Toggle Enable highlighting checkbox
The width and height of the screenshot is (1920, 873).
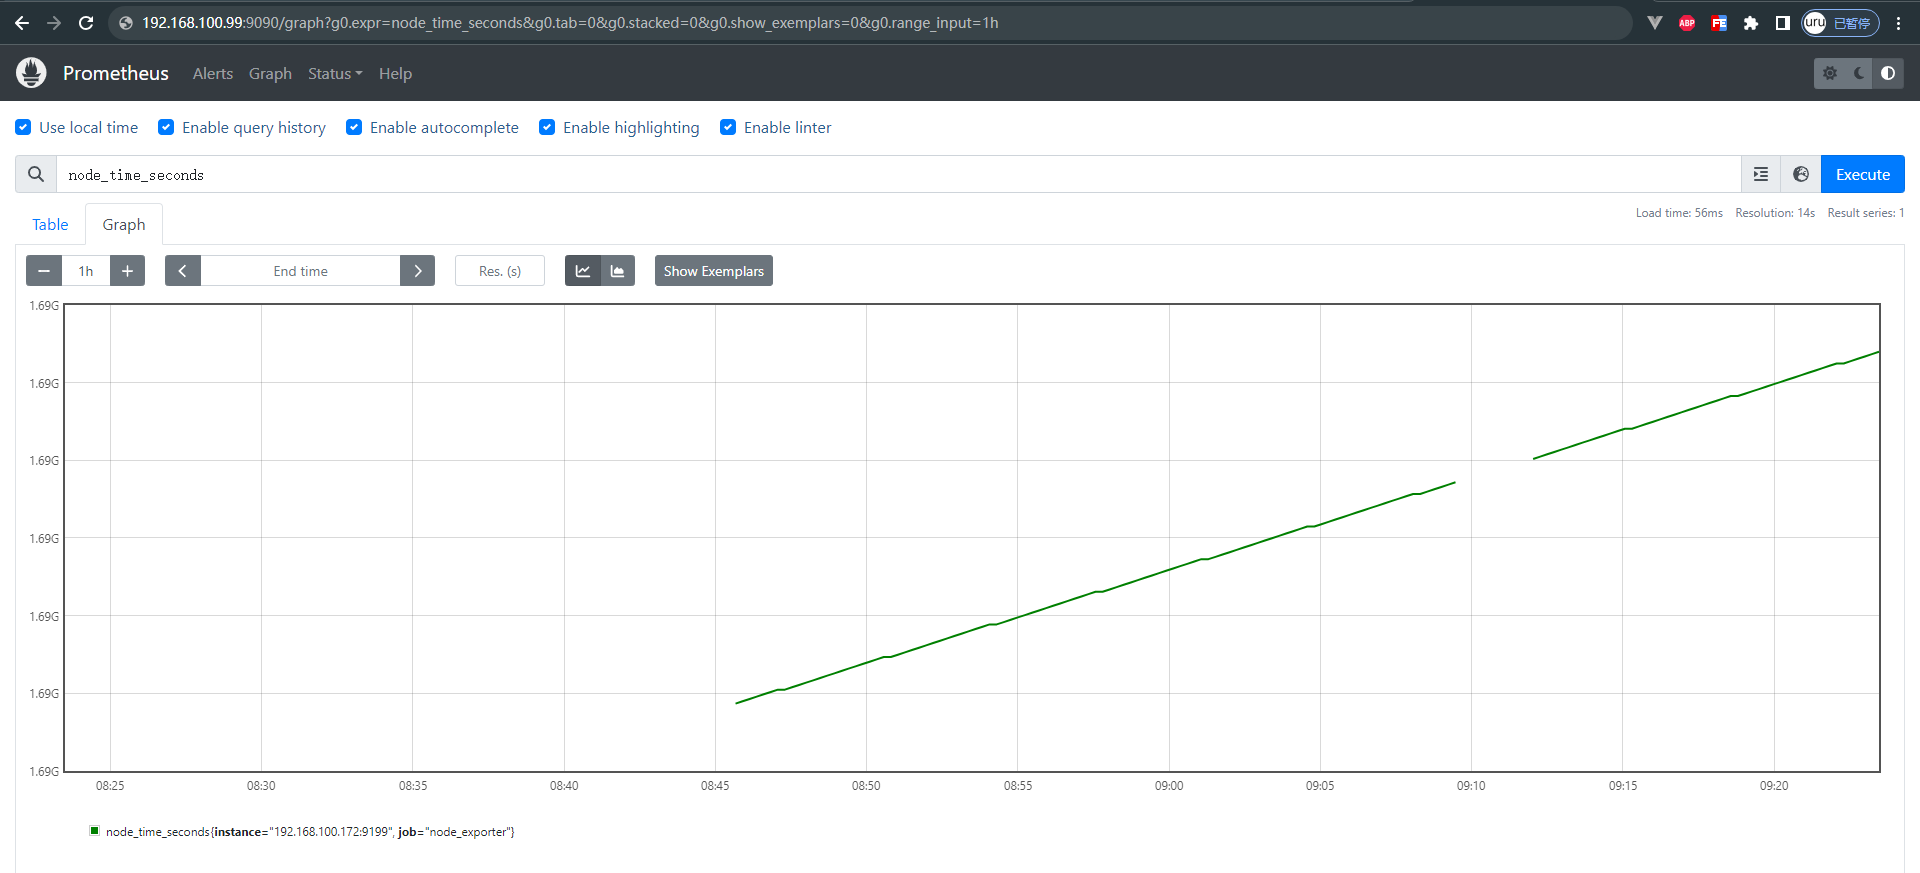[x=547, y=127]
